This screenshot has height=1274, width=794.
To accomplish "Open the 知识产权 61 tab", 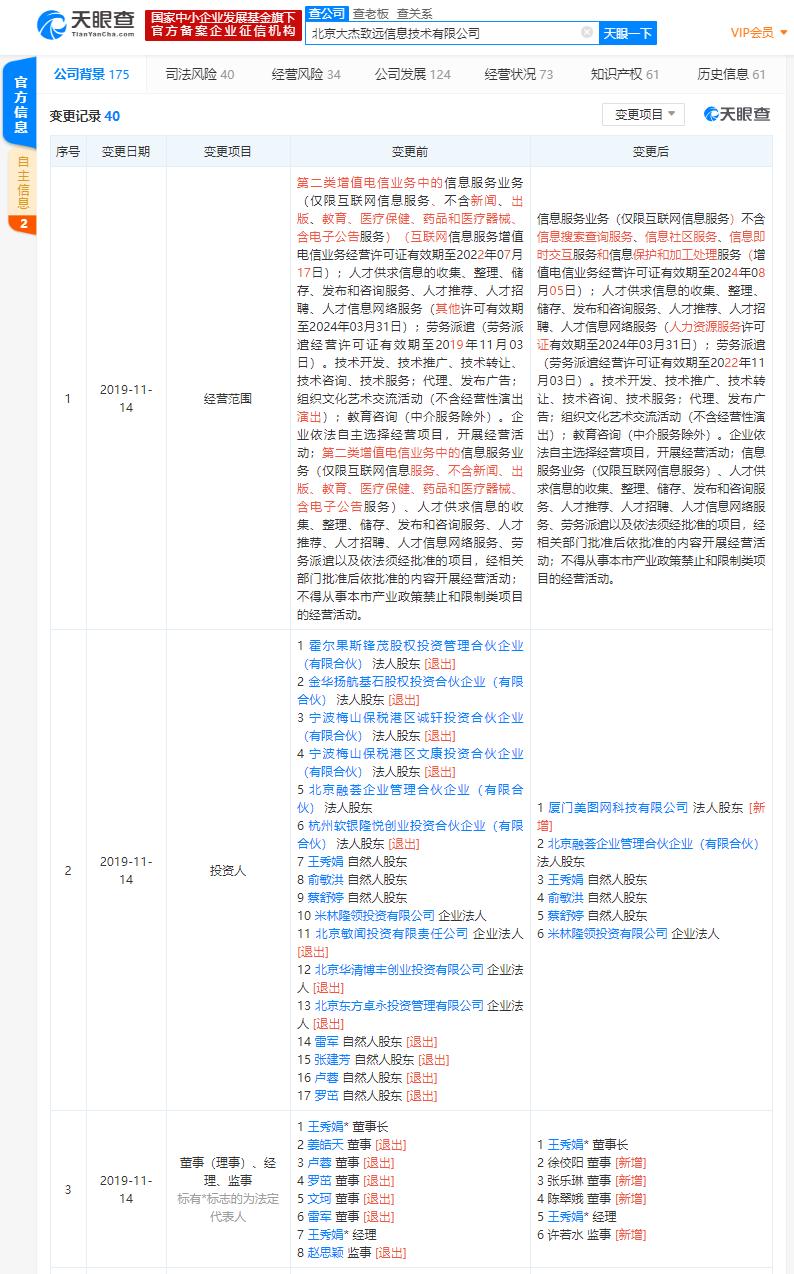I will click(x=624, y=74).
